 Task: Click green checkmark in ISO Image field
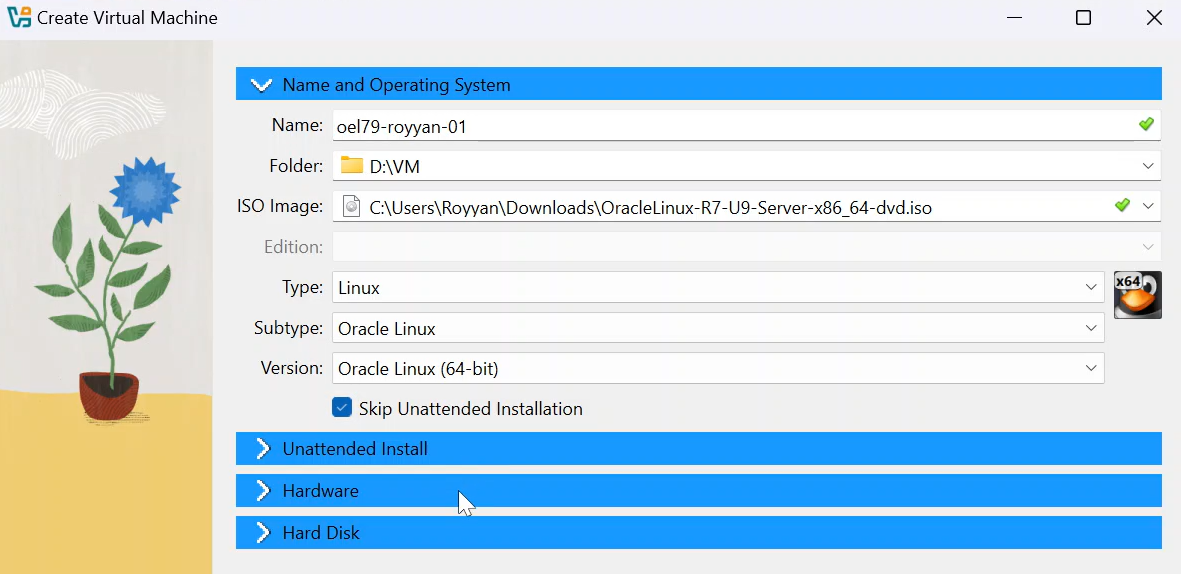point(1122,206)
